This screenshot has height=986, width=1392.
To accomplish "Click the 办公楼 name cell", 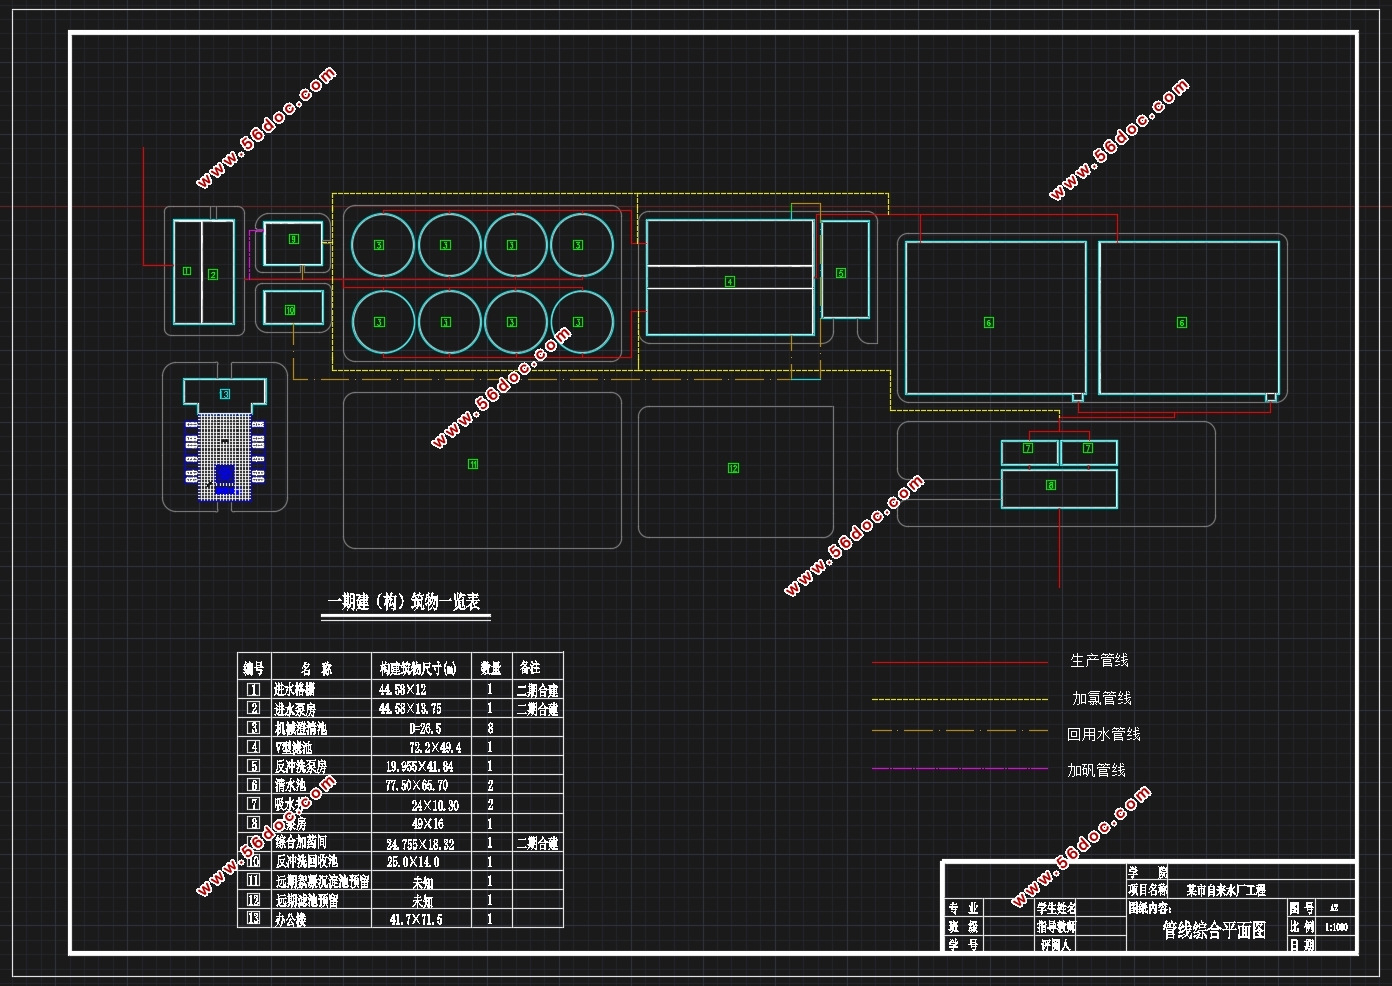I will pos(290,919).
